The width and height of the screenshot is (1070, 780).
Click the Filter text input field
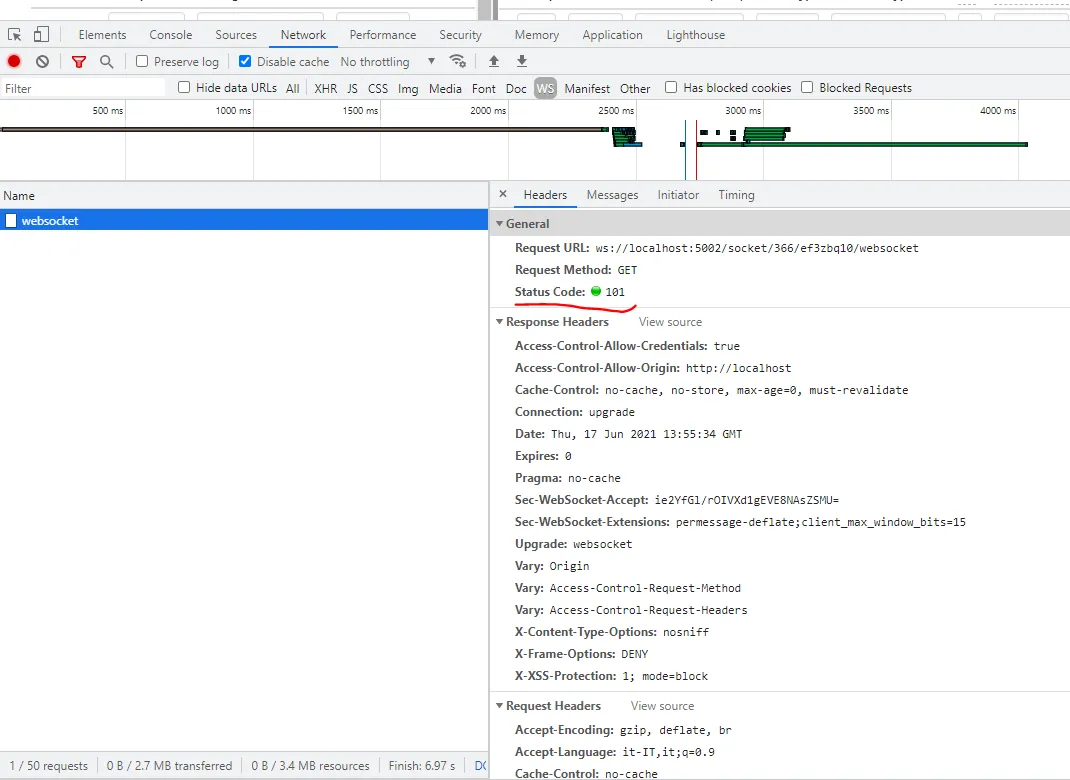[x=83, y=88]
